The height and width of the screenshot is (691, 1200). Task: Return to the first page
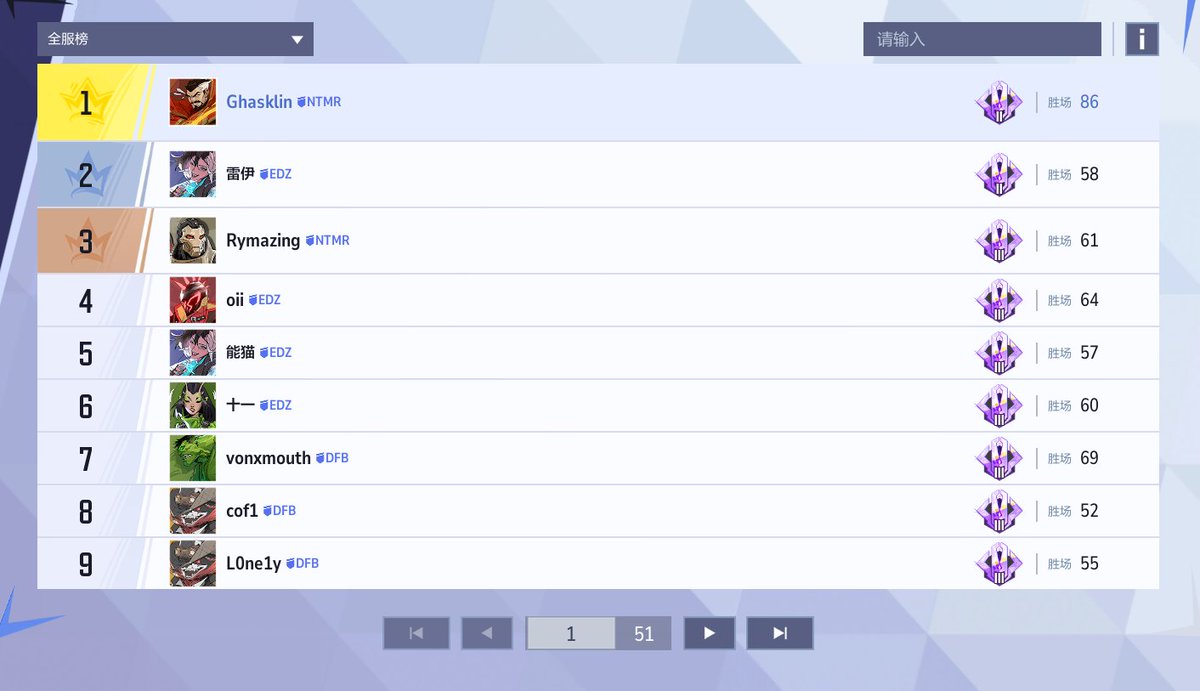[x=416, y=632]
